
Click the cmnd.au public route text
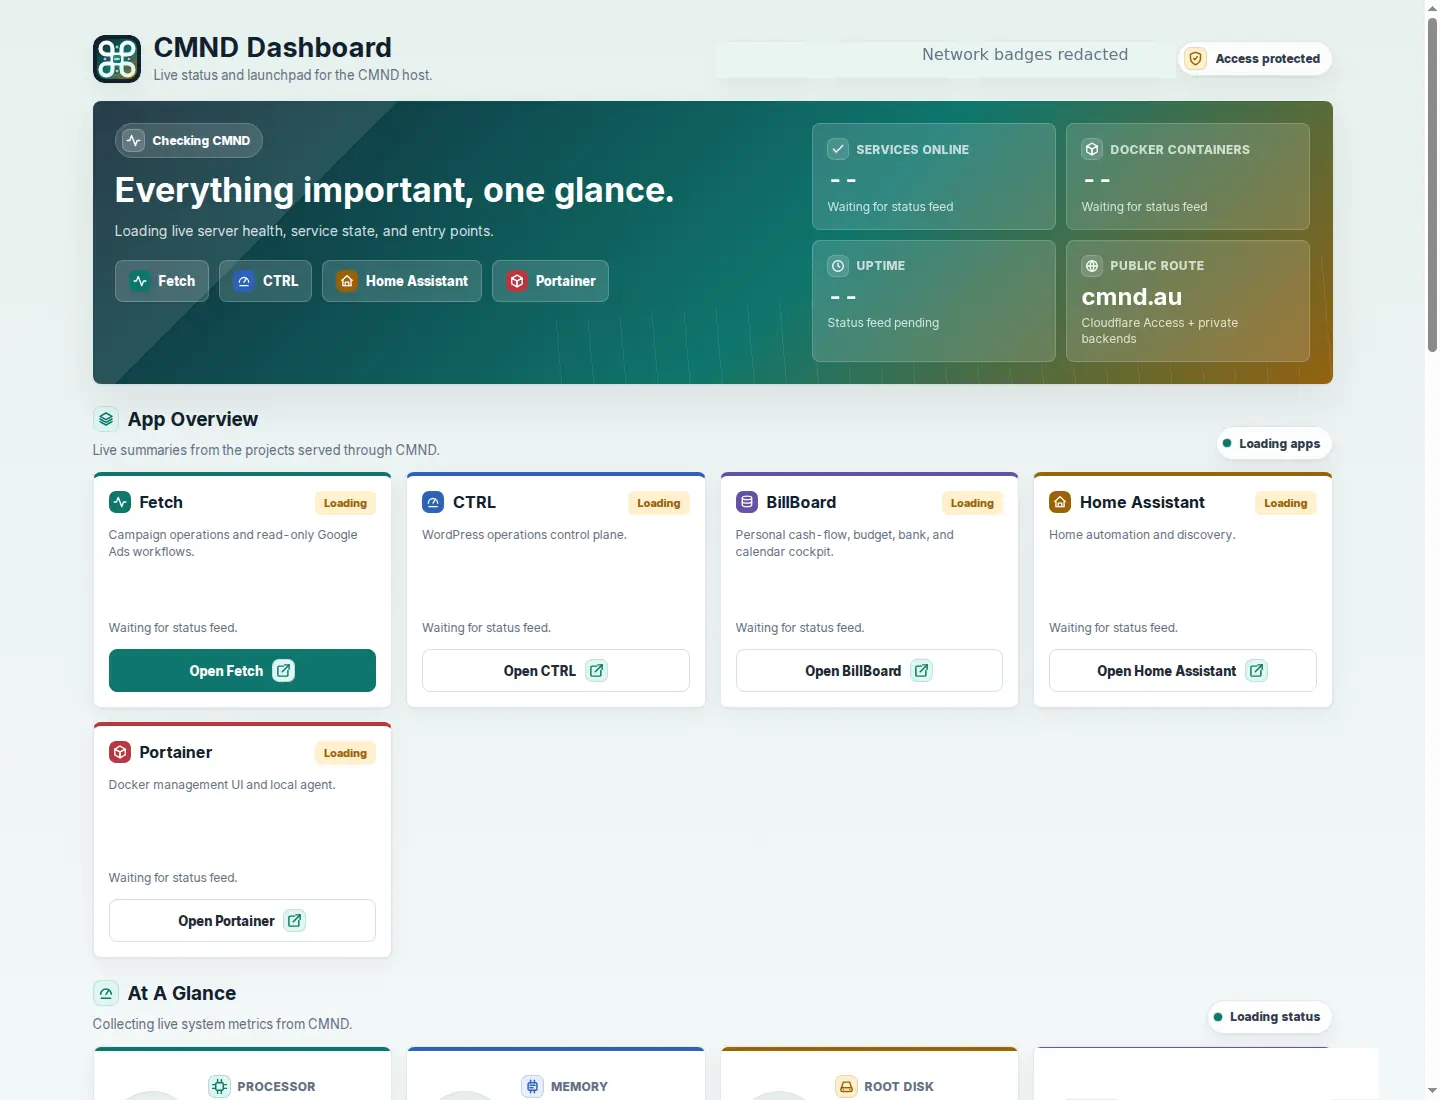(1132, 297)
